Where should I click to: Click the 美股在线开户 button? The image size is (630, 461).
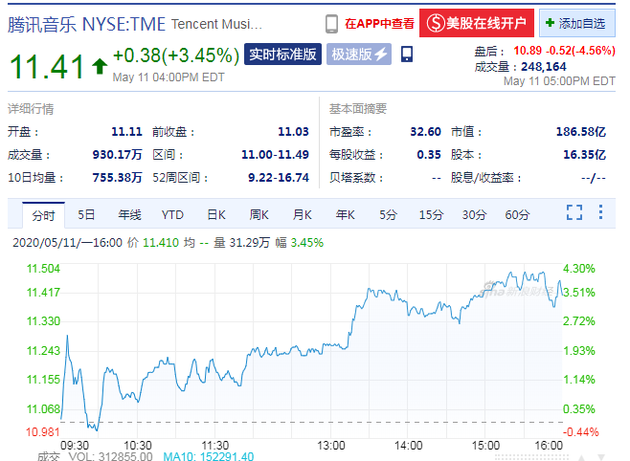coord(477,23)
